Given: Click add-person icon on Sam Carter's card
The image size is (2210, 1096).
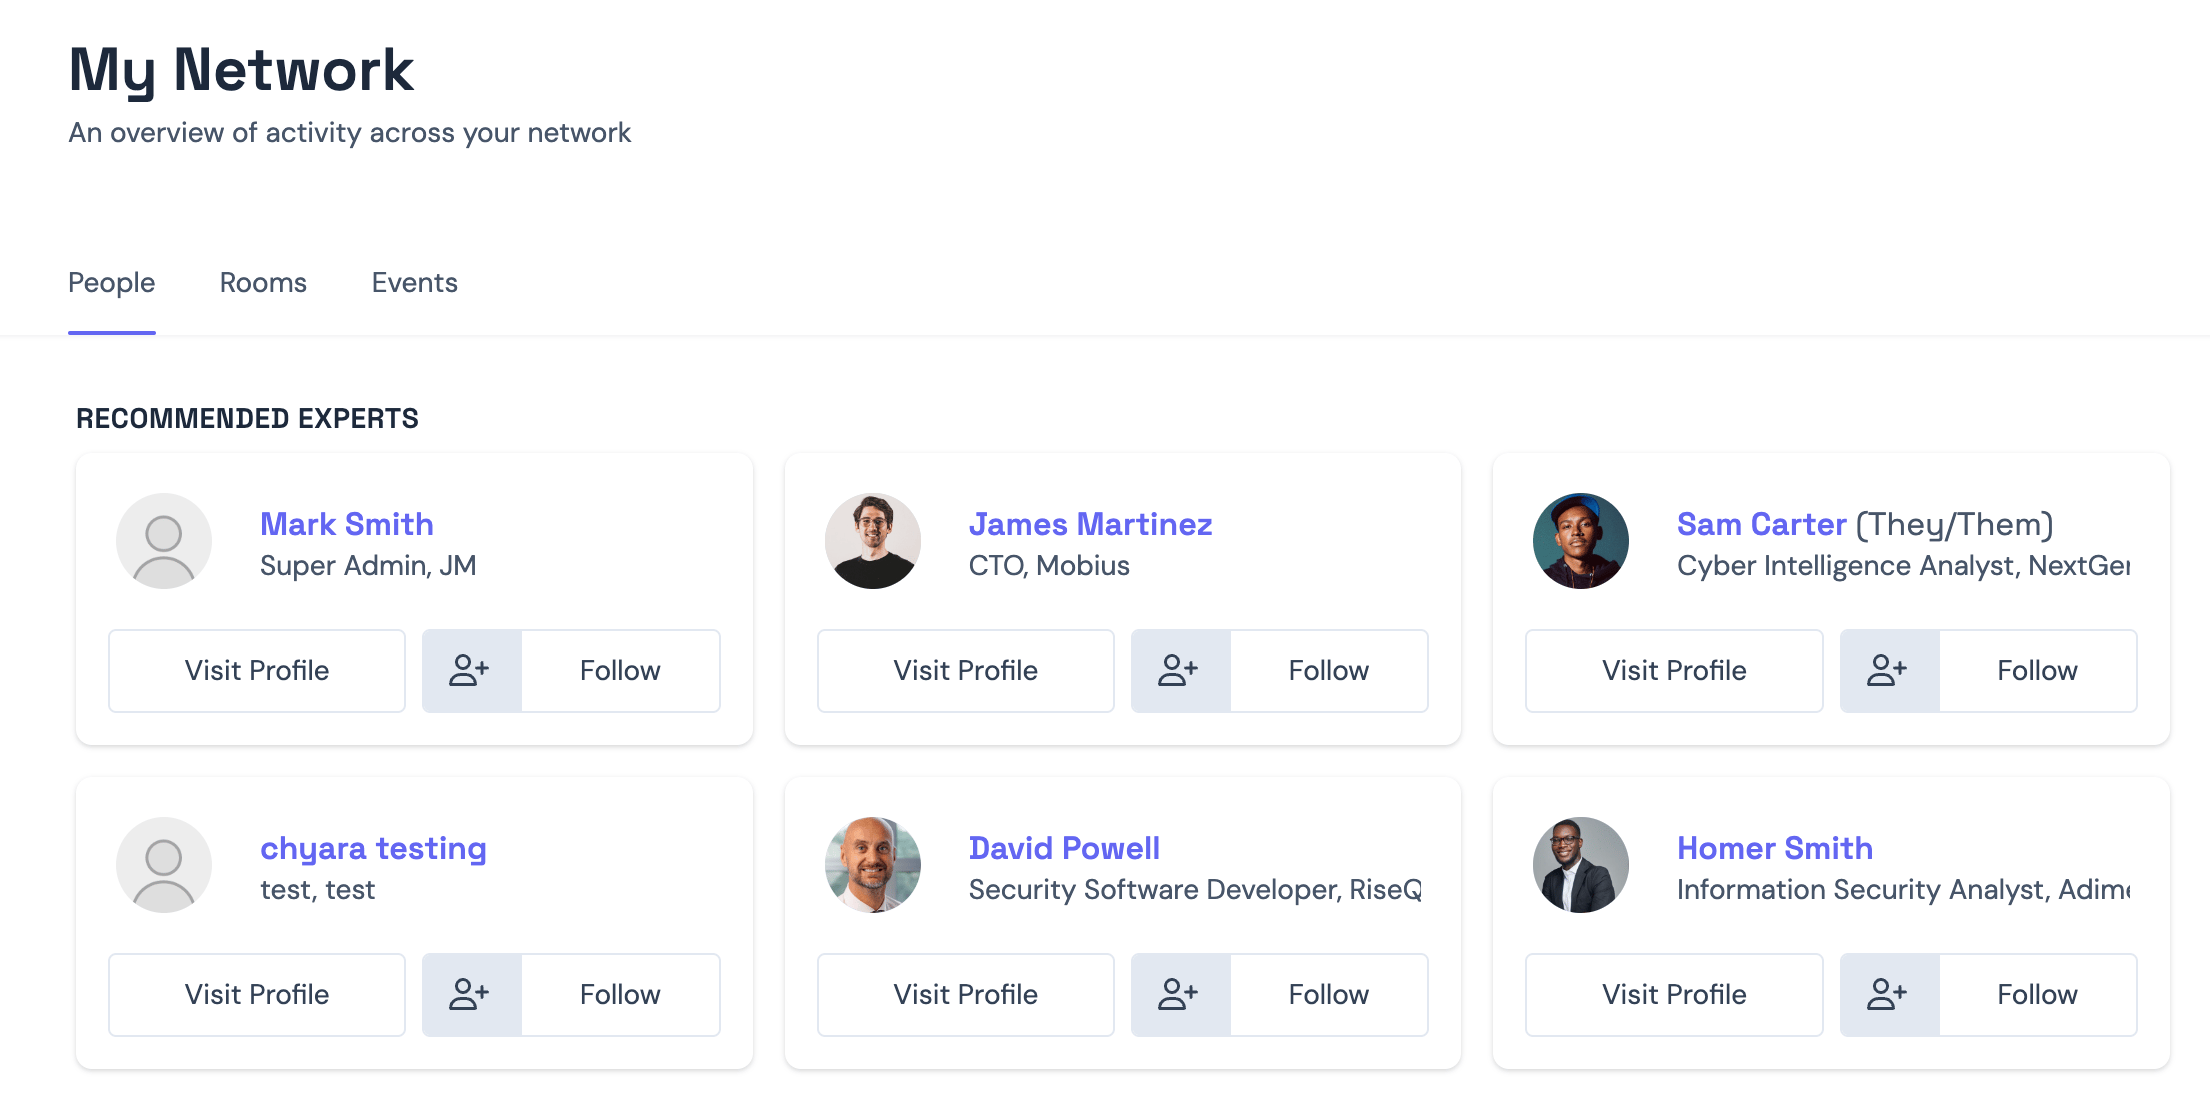Looking at the screenshot, I should click(x=1888, y=670).
